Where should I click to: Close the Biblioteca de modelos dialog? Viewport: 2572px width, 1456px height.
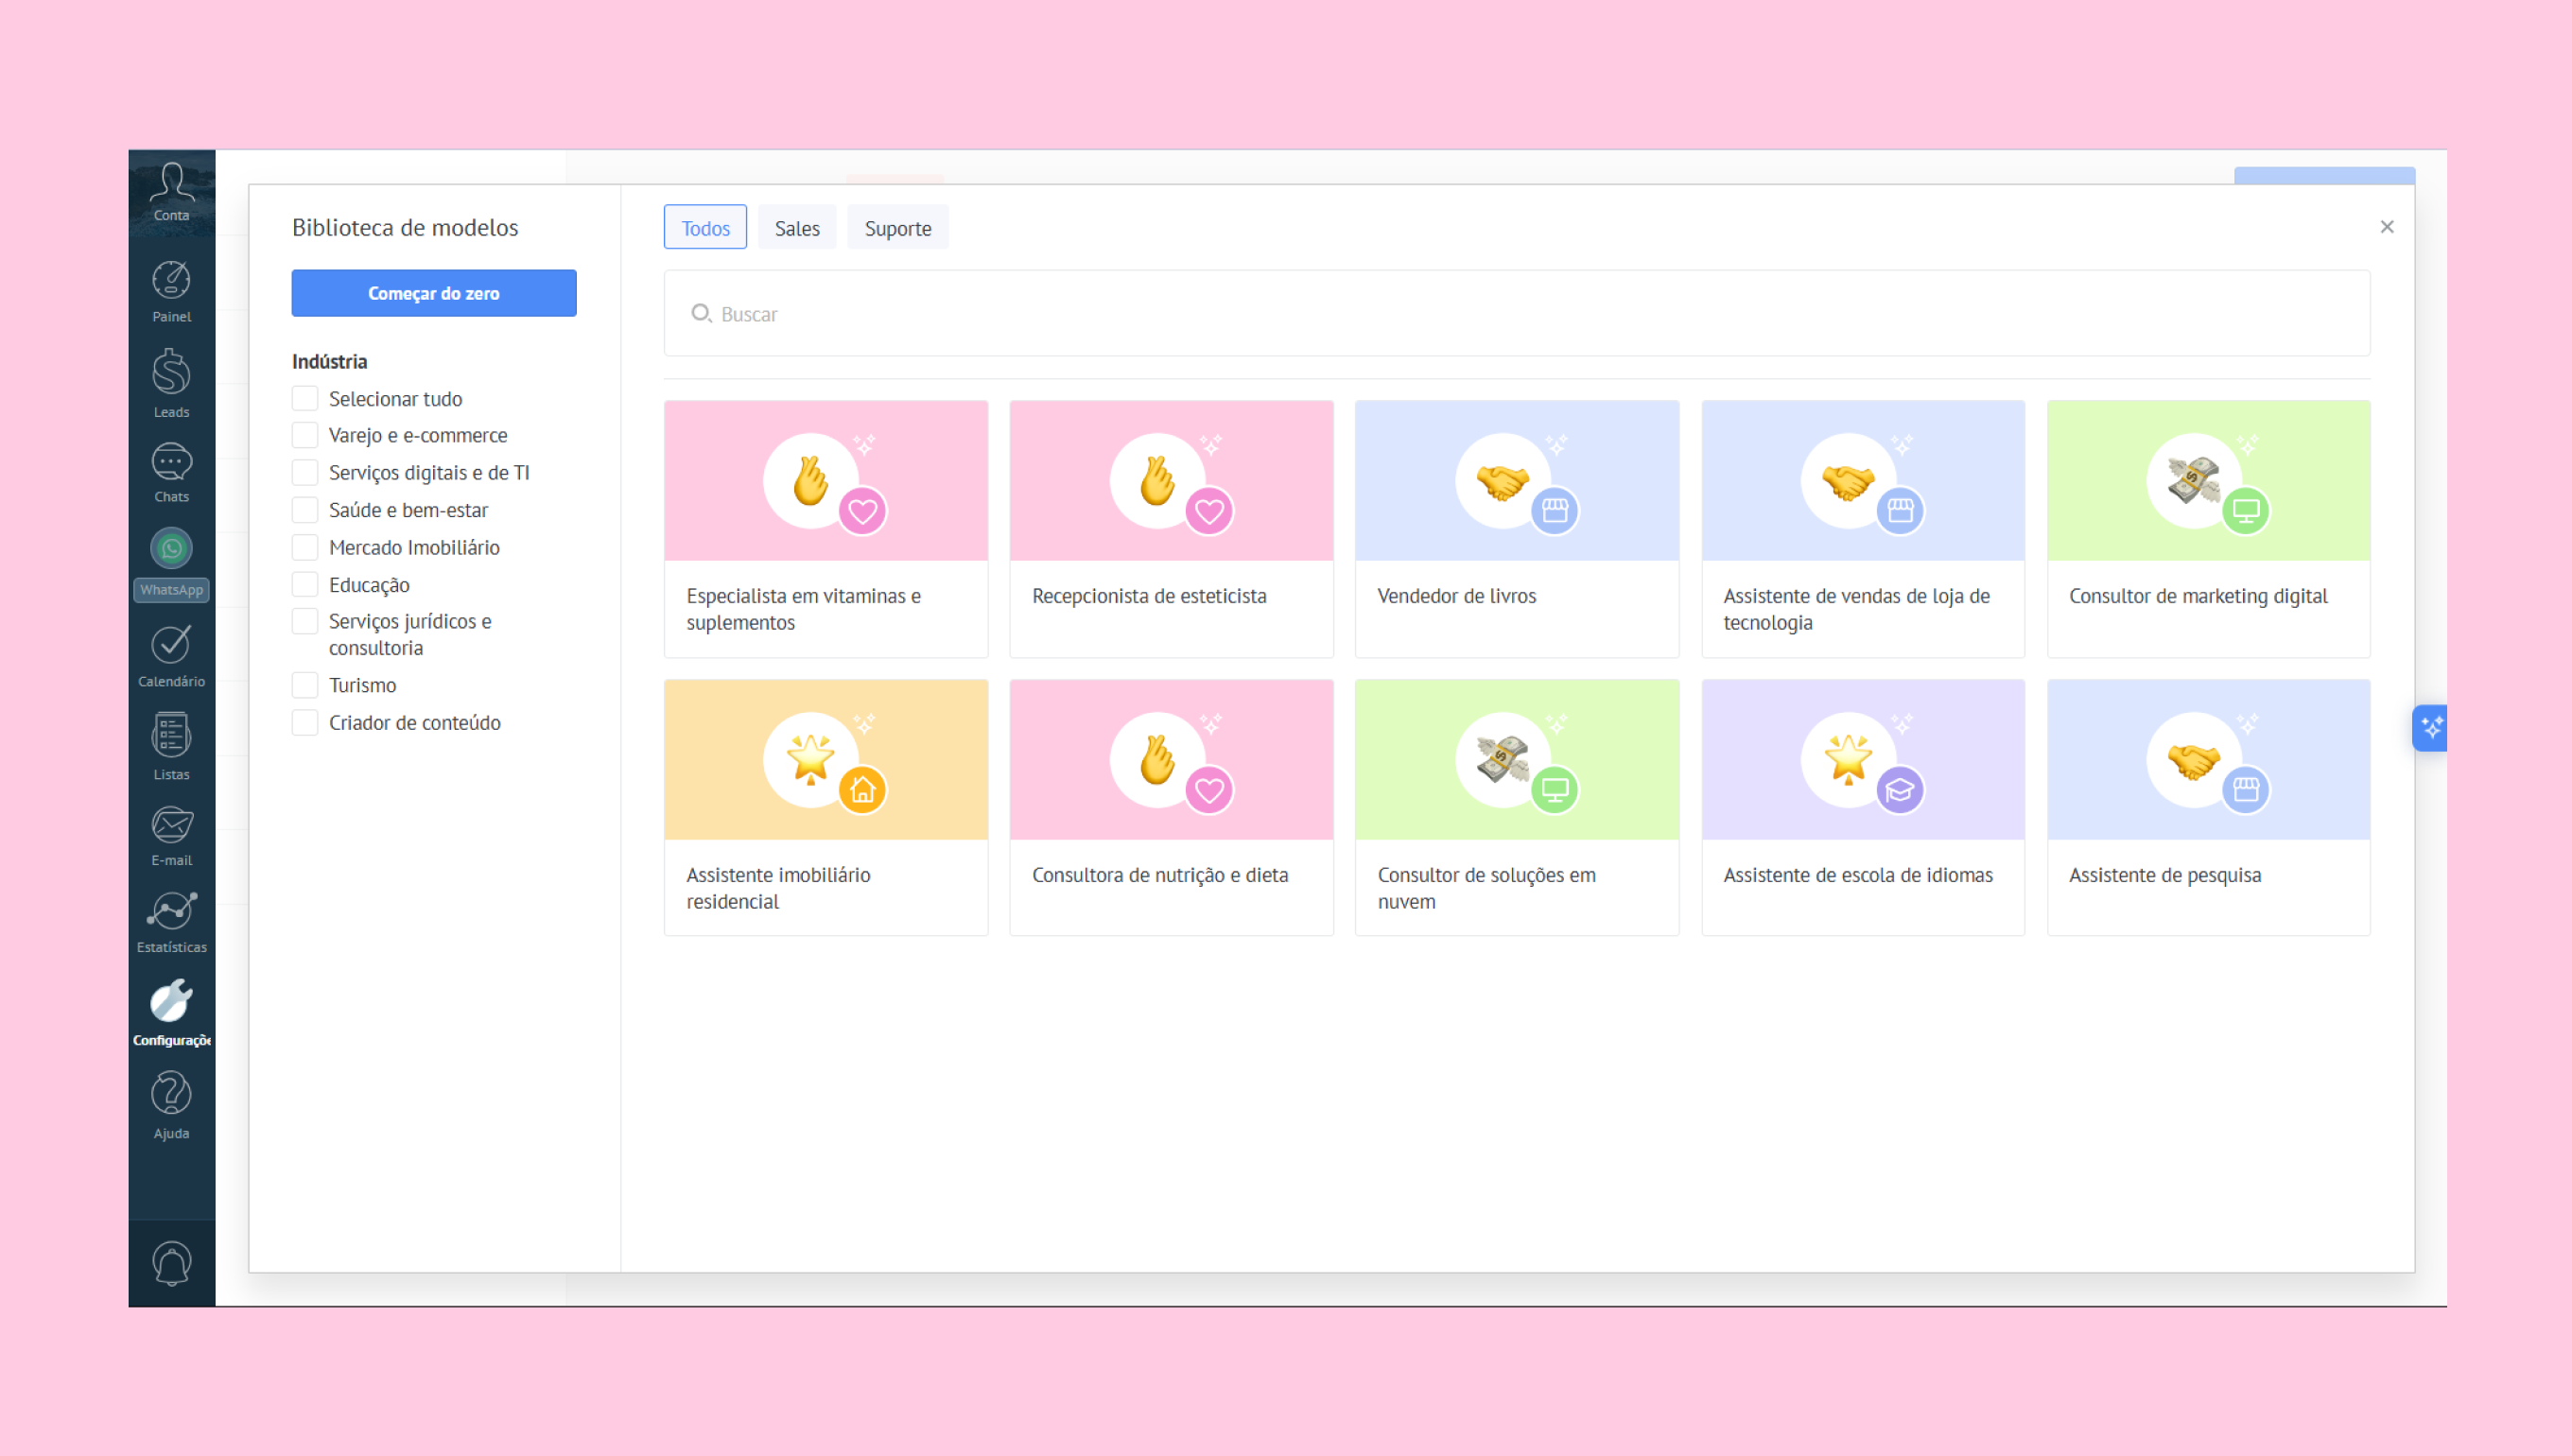point(2387,227)
